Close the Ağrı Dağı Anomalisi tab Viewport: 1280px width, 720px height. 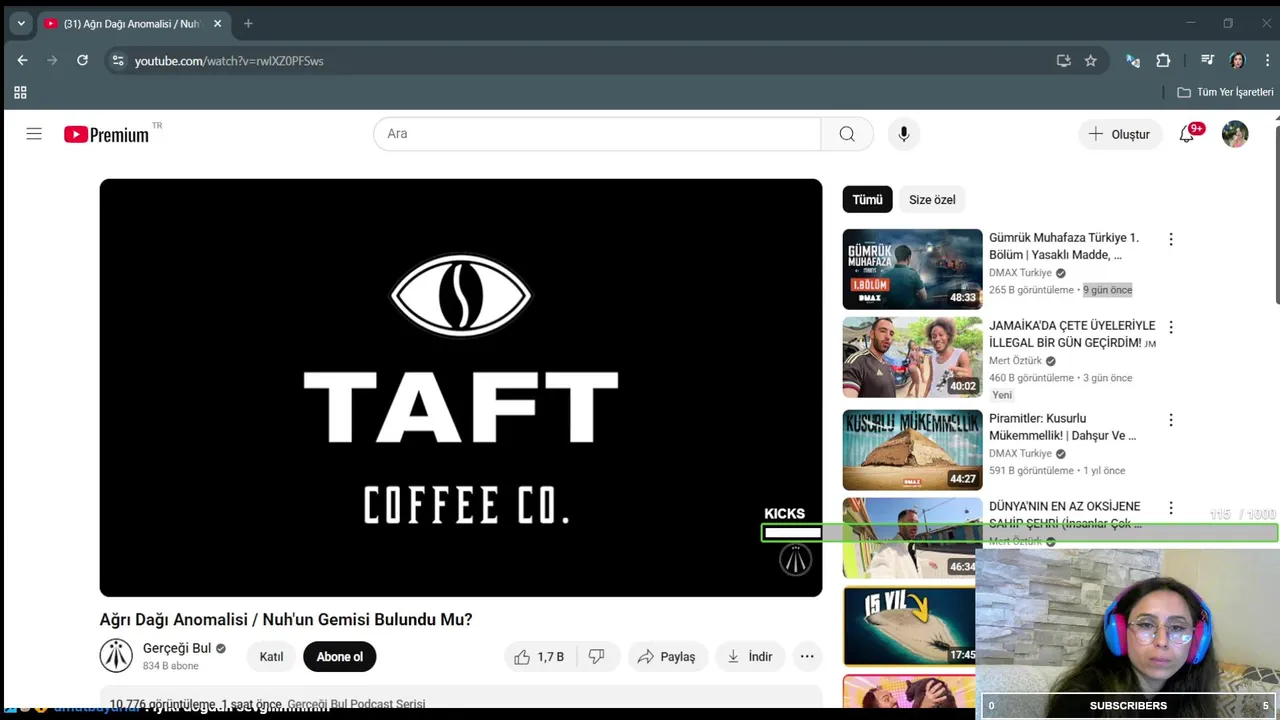(217, 23)
